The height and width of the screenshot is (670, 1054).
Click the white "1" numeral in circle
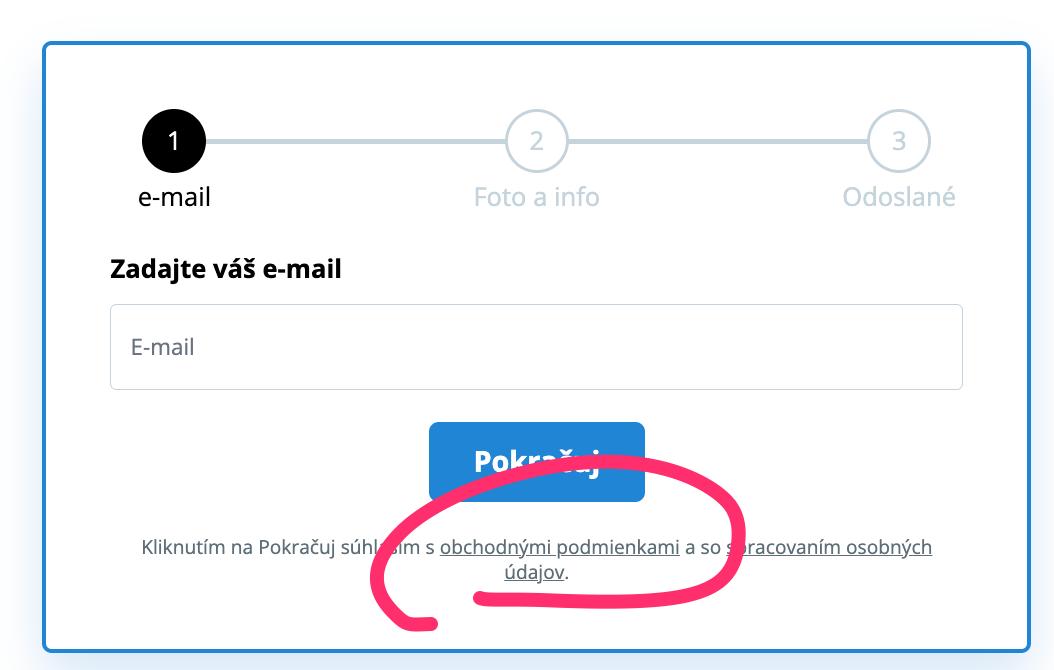coord(173,141)
